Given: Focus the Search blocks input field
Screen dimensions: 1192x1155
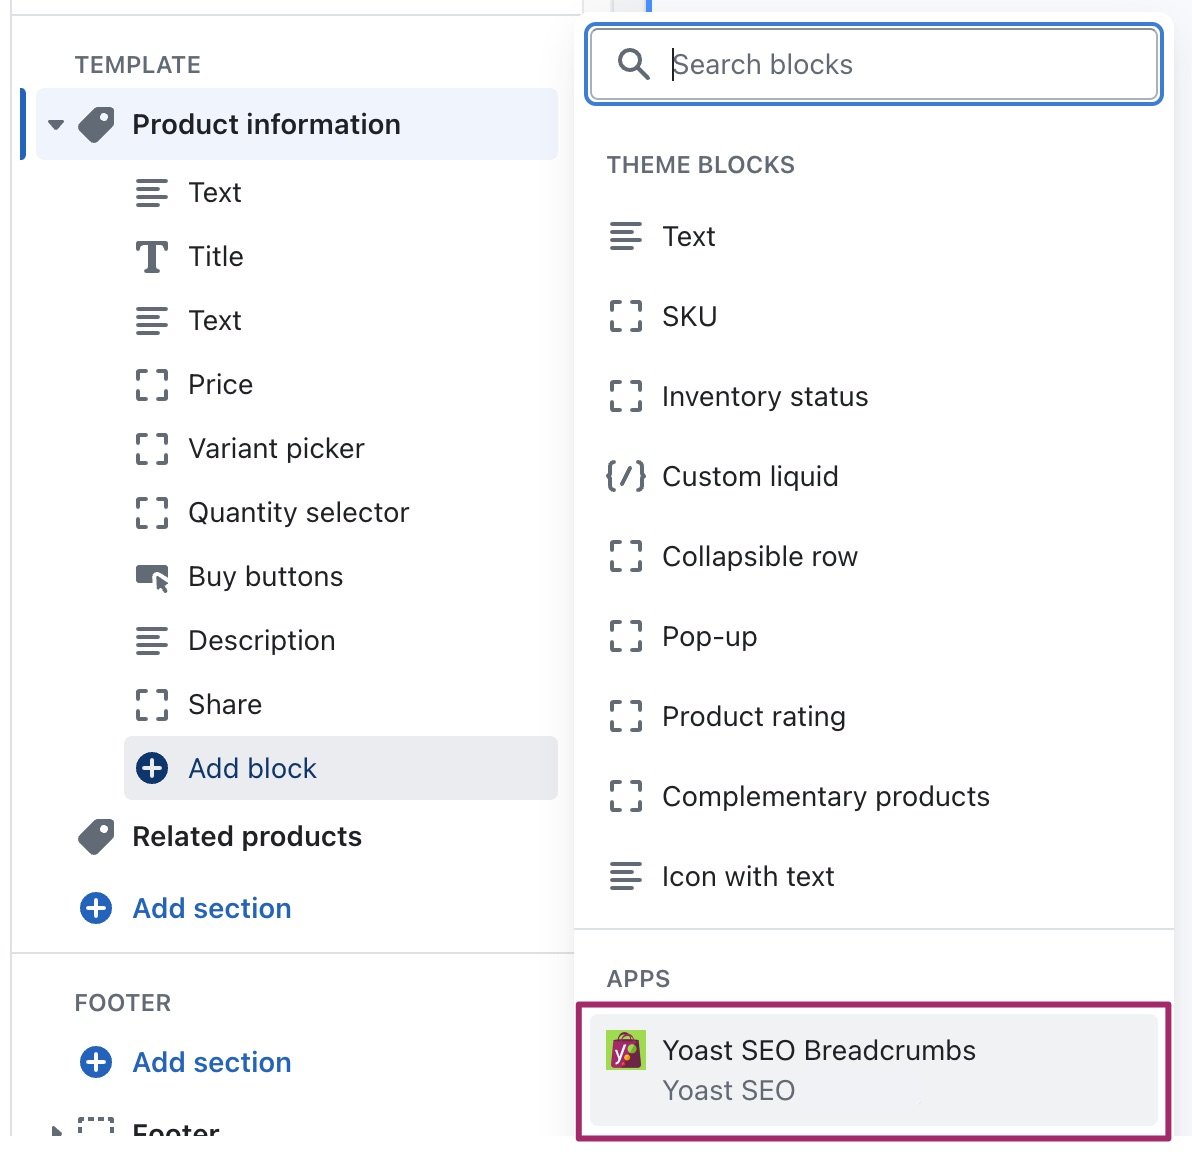Looking at the screenshot, I should (900, 65).
